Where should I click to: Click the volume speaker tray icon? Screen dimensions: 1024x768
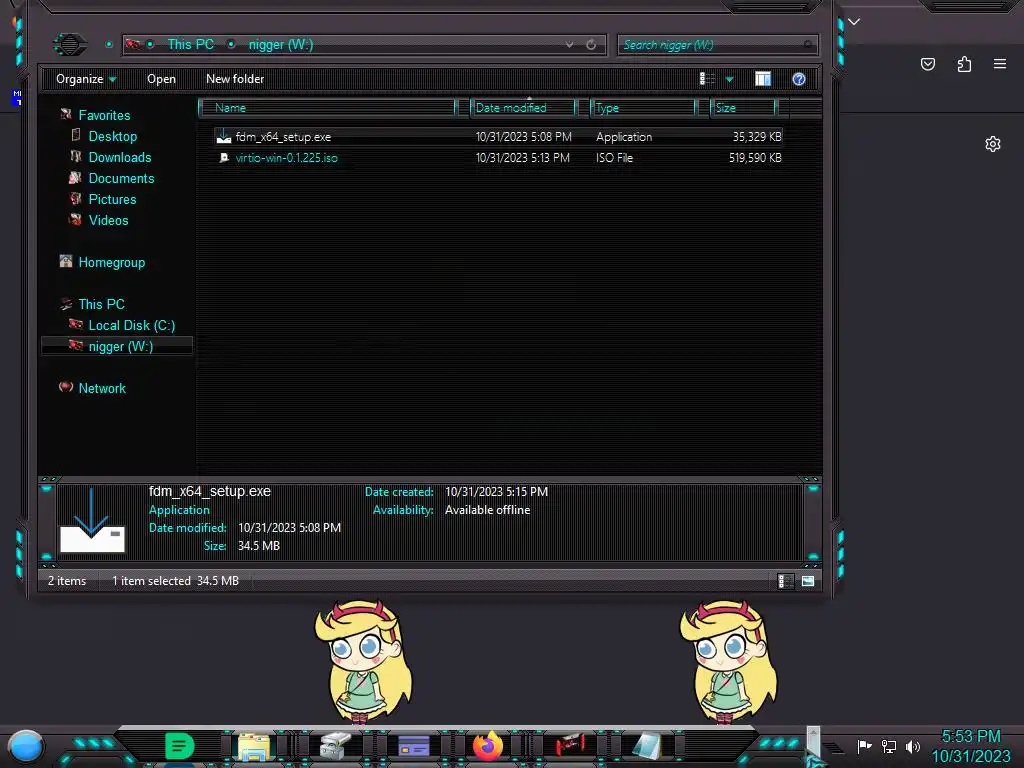(913, 746)
